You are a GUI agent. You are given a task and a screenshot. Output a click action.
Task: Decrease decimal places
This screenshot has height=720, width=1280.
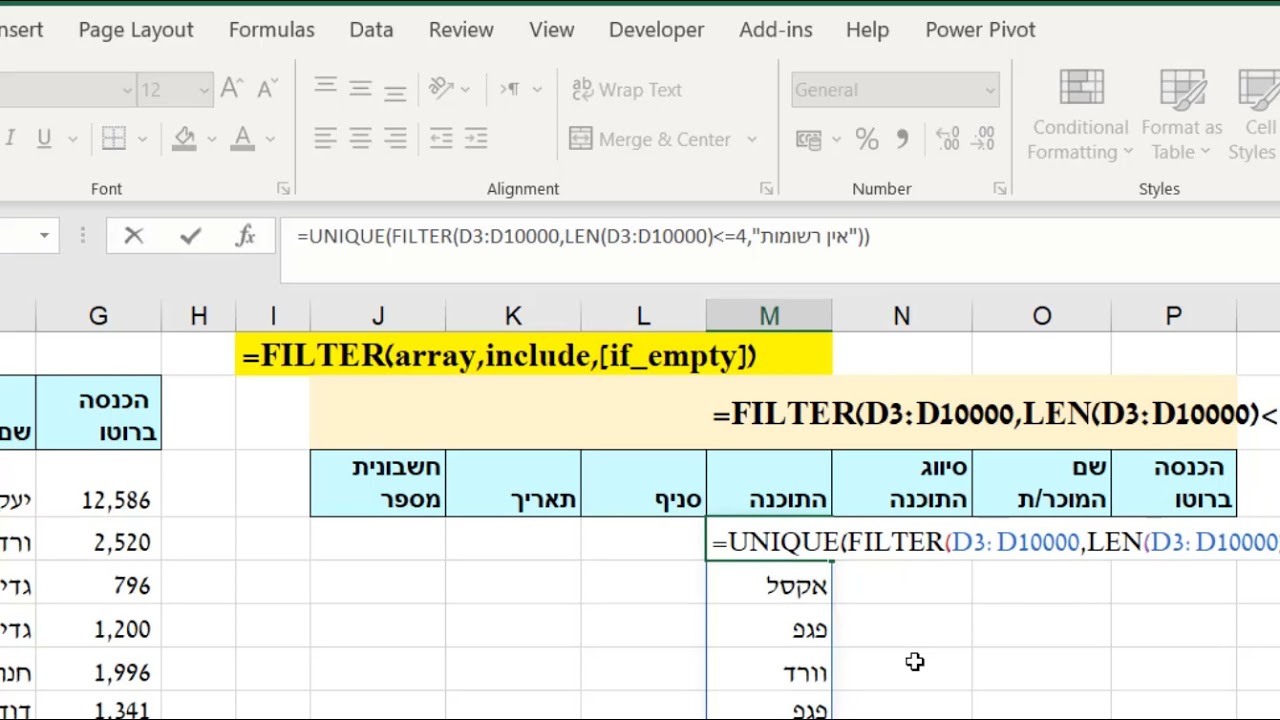pyautogui.click(x=982, y=139)
